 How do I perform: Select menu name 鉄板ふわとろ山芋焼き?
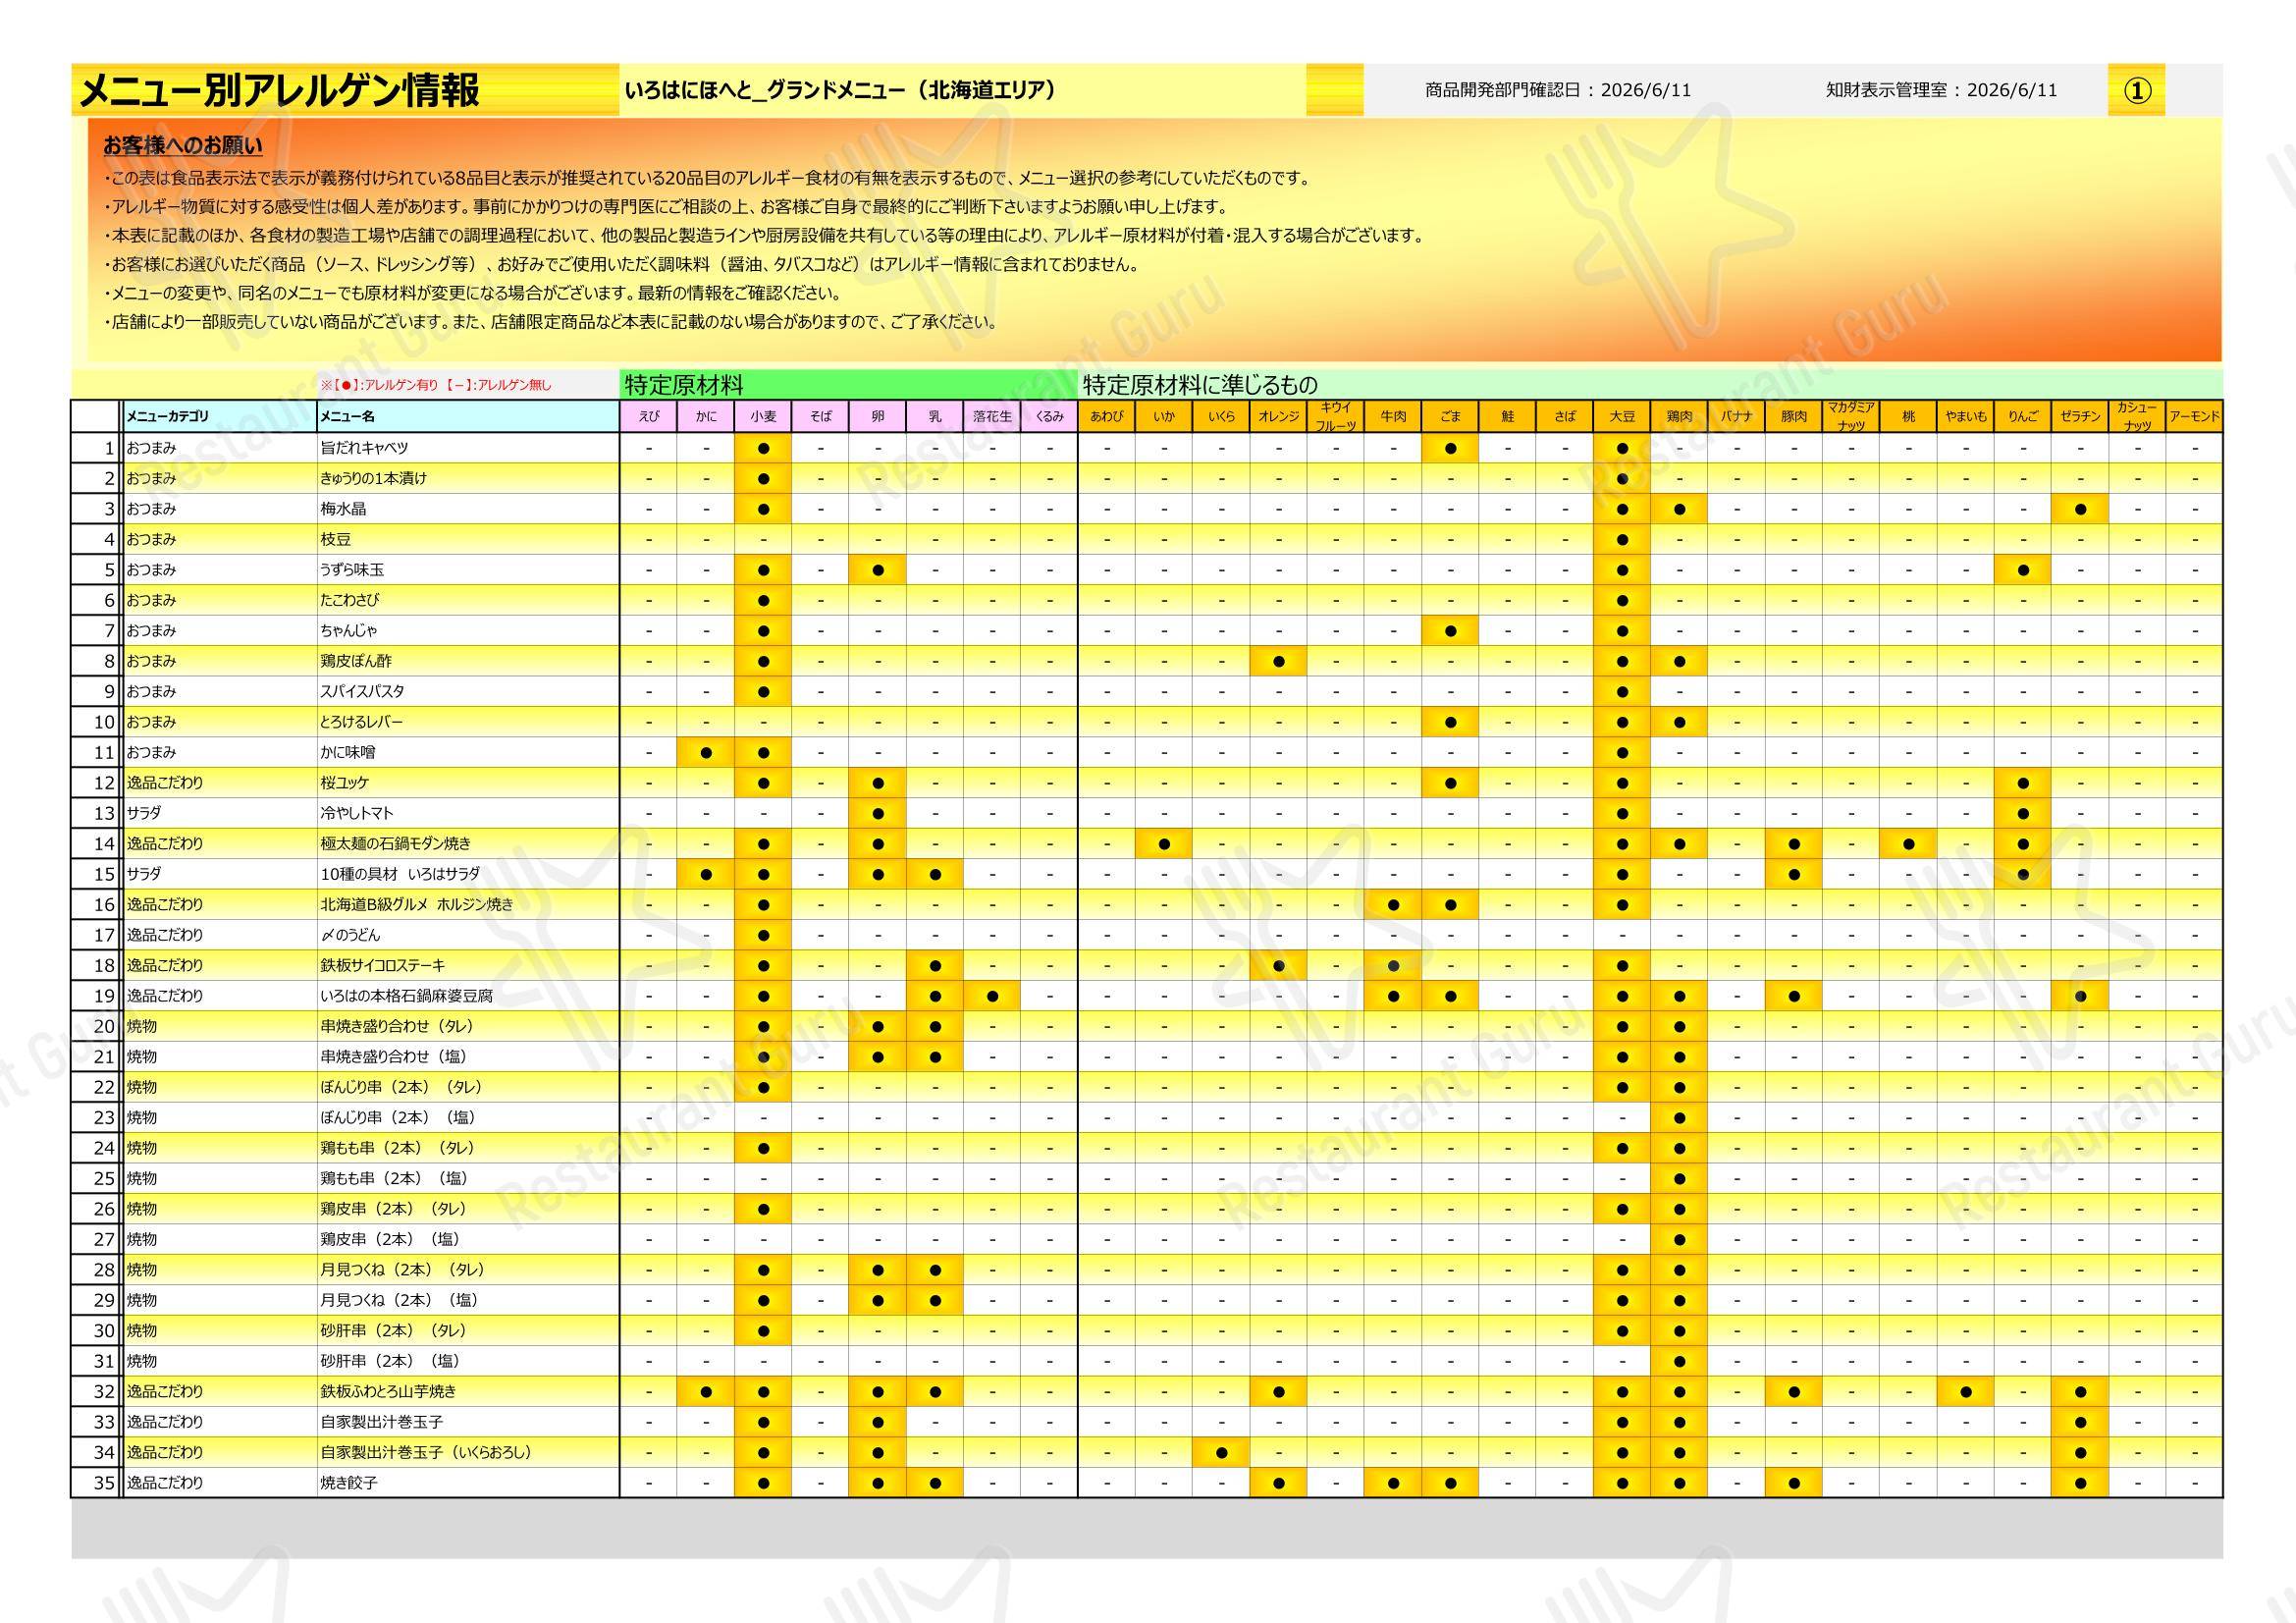click(x=388, y=1392)
